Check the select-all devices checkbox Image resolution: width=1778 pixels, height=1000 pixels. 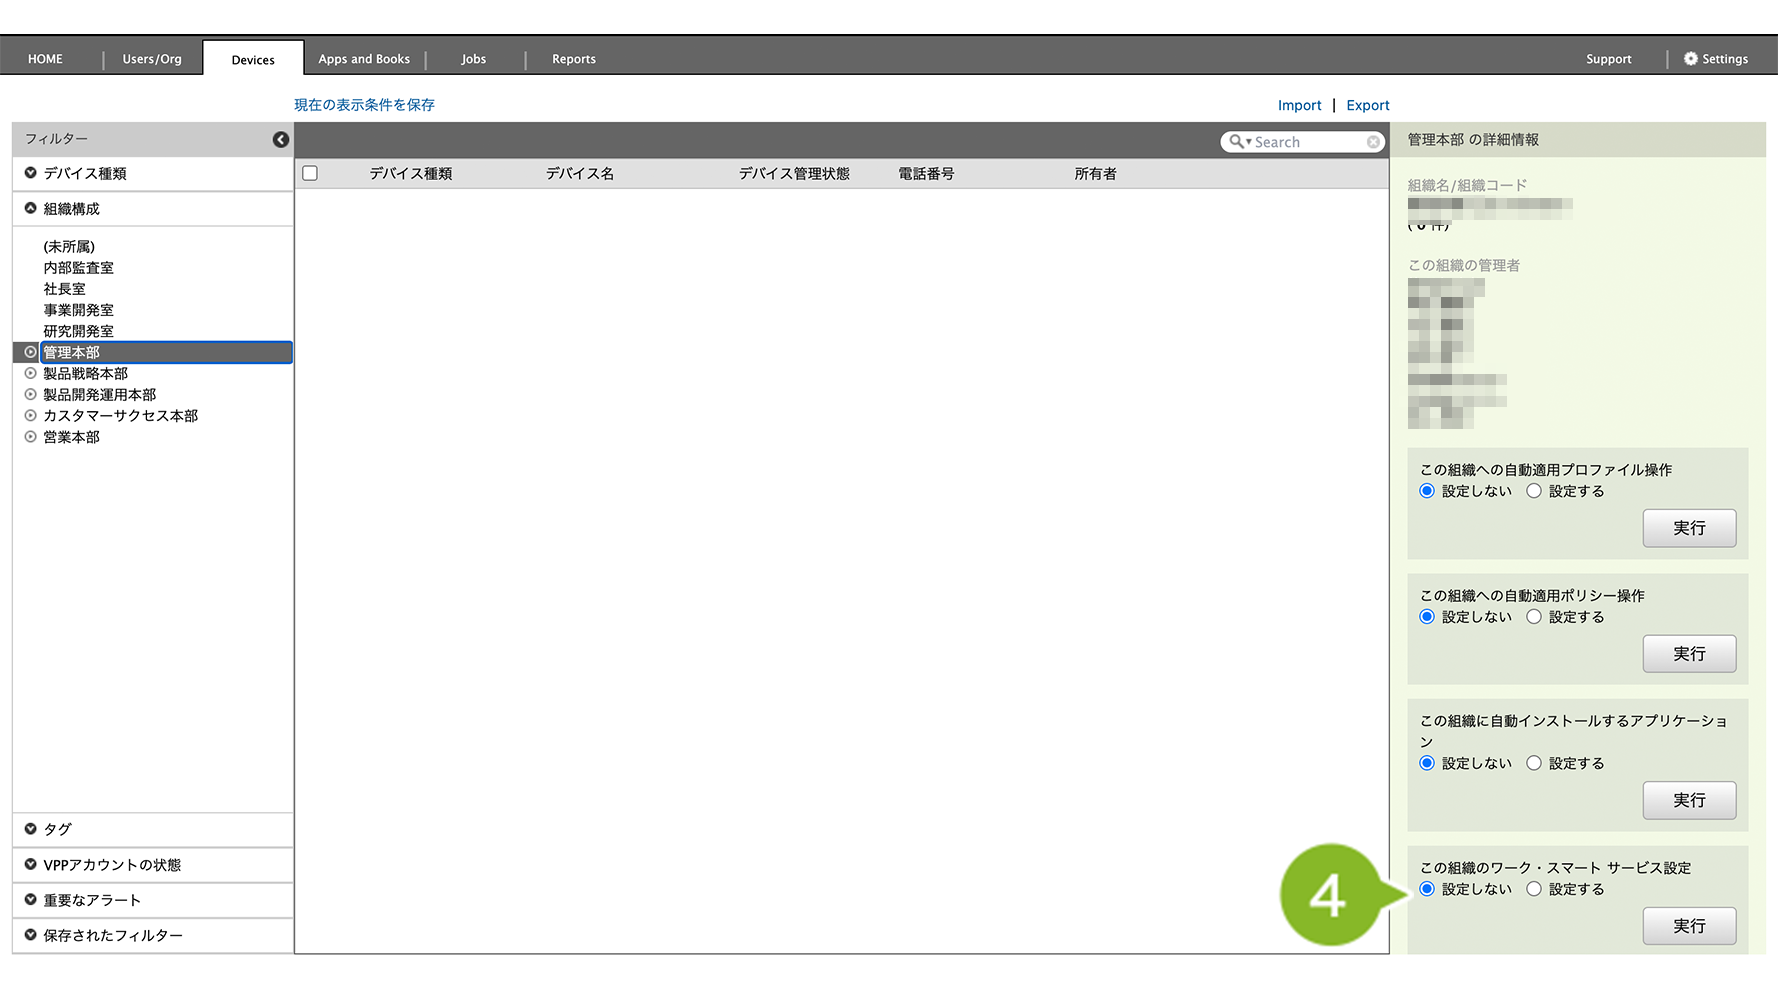click(310, 174)
